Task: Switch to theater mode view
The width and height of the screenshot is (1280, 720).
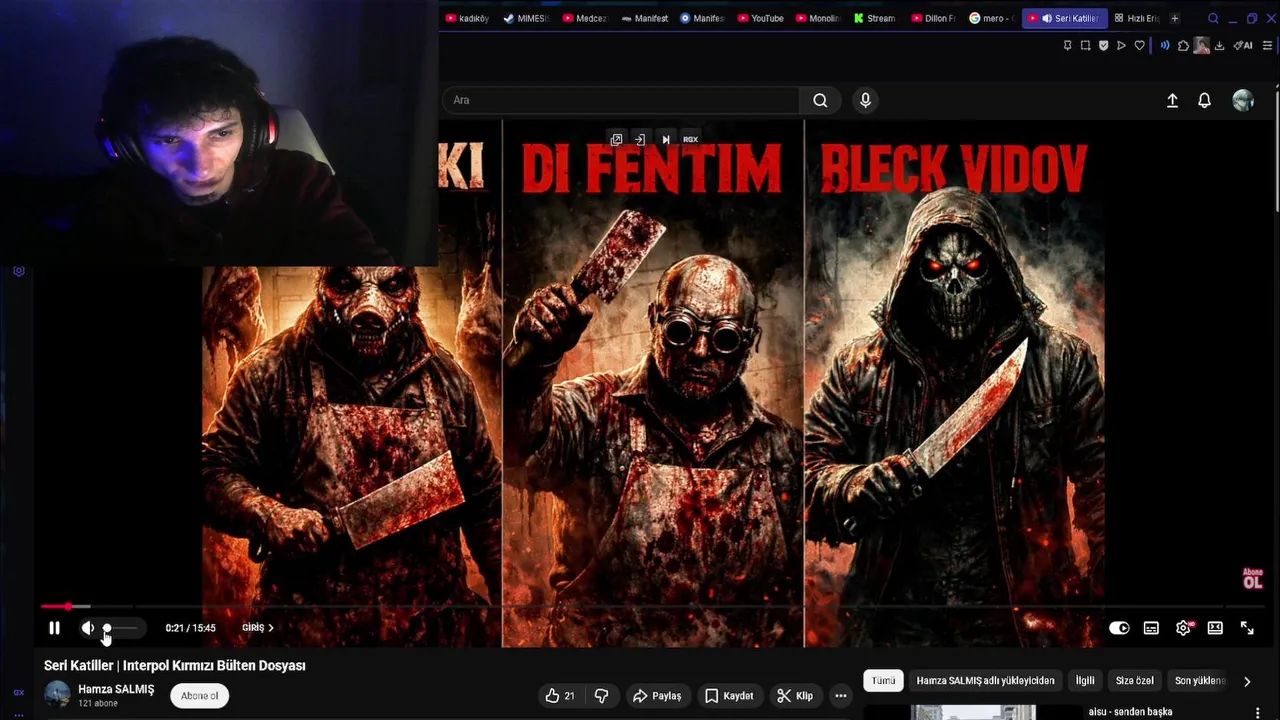Action: [1215, 628]
